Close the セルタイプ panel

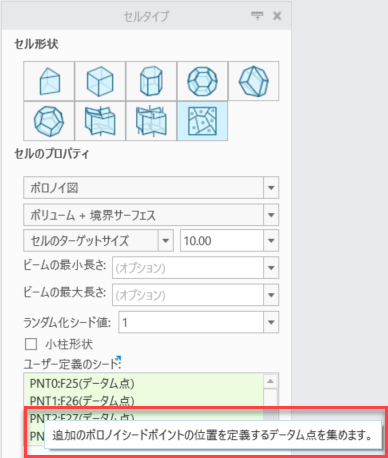(x=277, y=16)
